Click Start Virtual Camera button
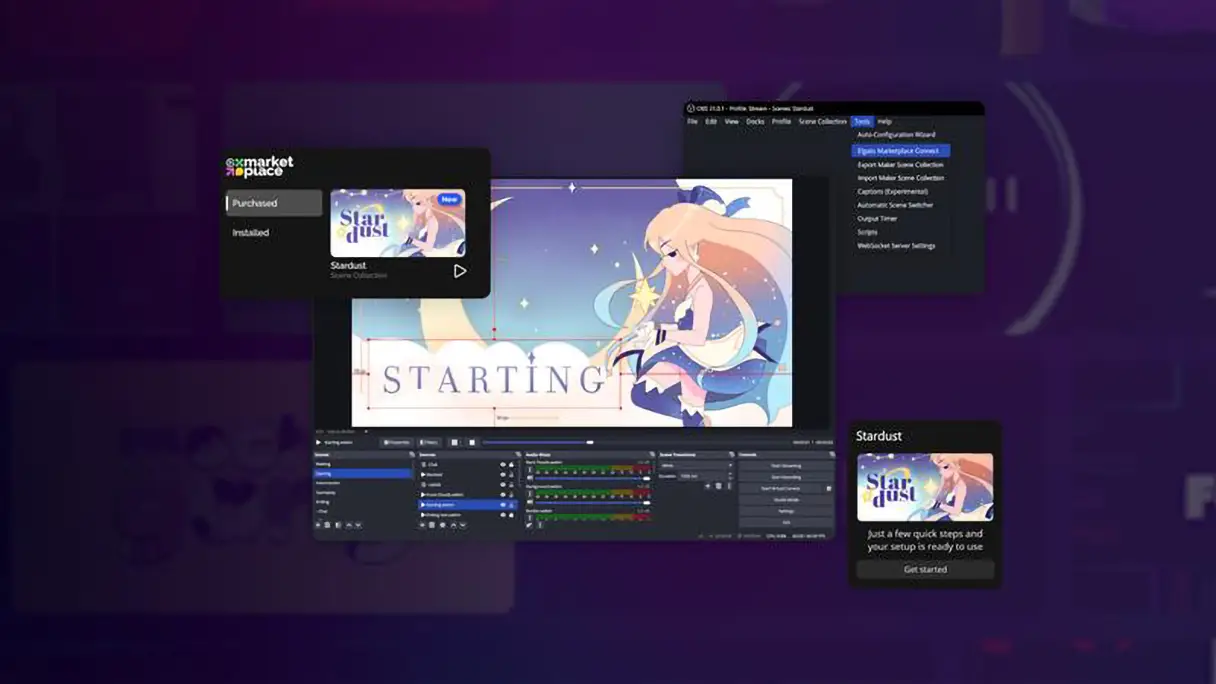The height and width of the screenshot is (684, 1216). click(x=781, y=488)
